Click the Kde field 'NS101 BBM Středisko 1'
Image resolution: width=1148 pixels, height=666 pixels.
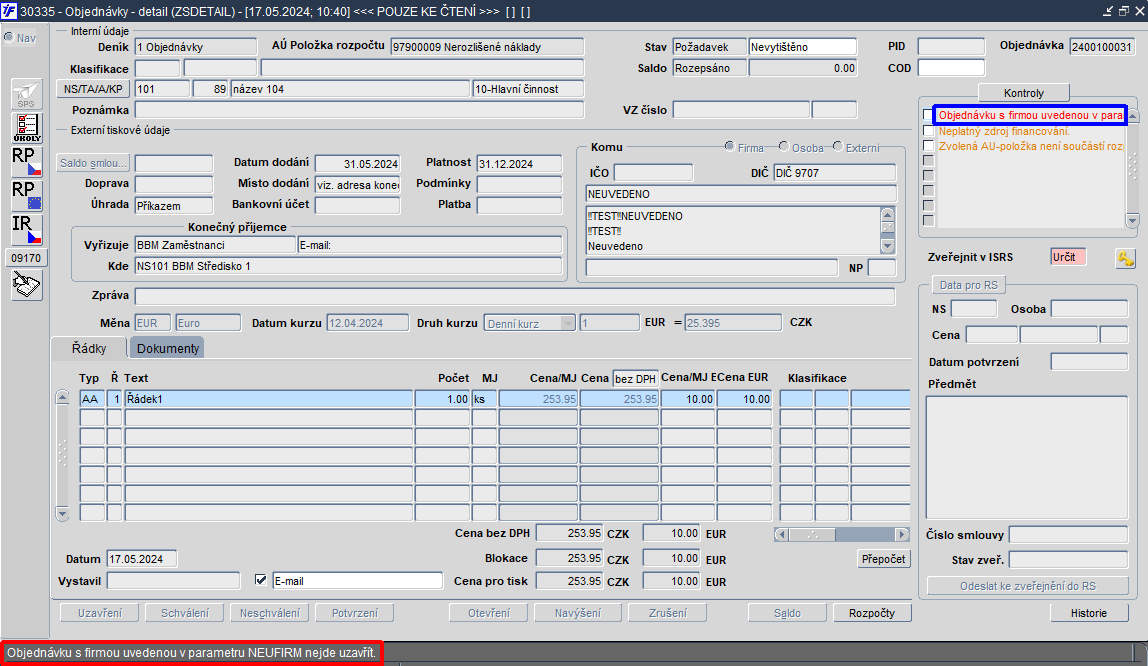(348, 266)
